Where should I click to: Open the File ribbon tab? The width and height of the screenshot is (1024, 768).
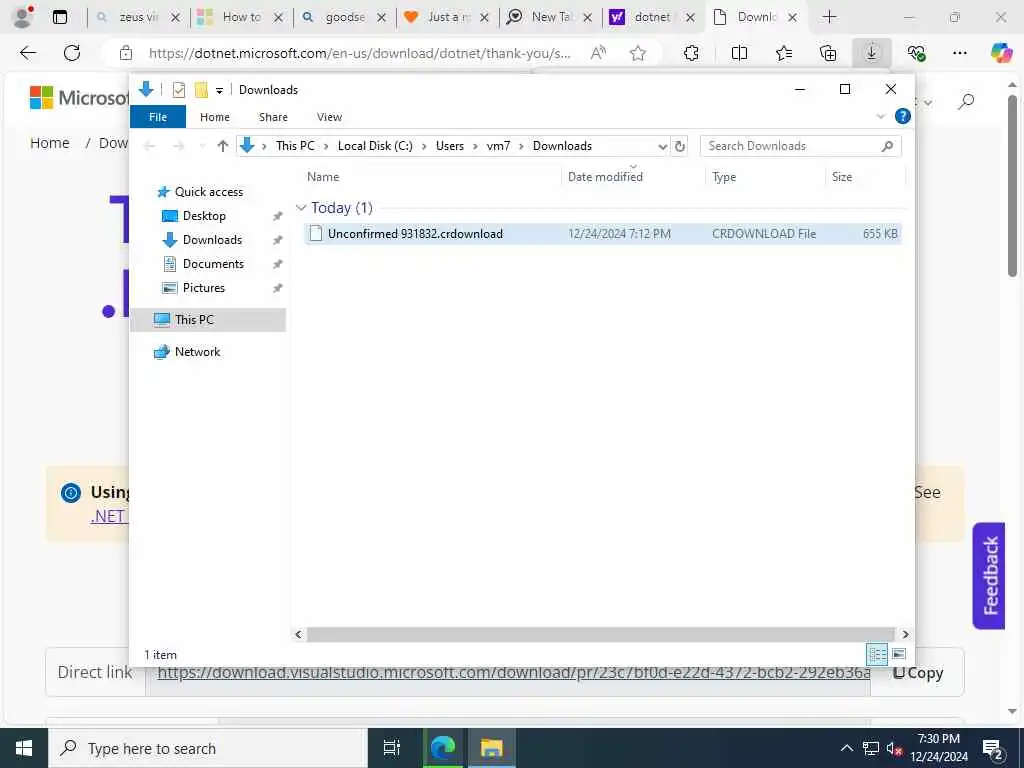click(x=158, y=117)
